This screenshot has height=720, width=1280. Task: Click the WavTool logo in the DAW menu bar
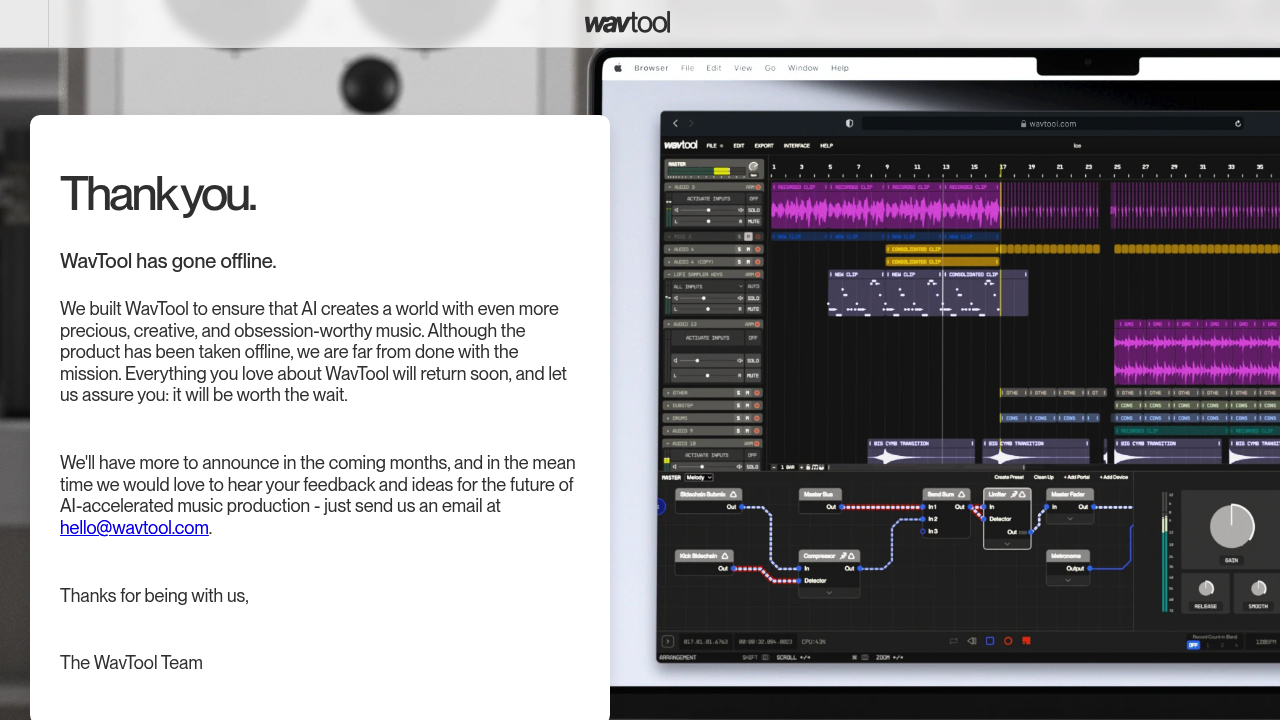[x=679, y=145]
